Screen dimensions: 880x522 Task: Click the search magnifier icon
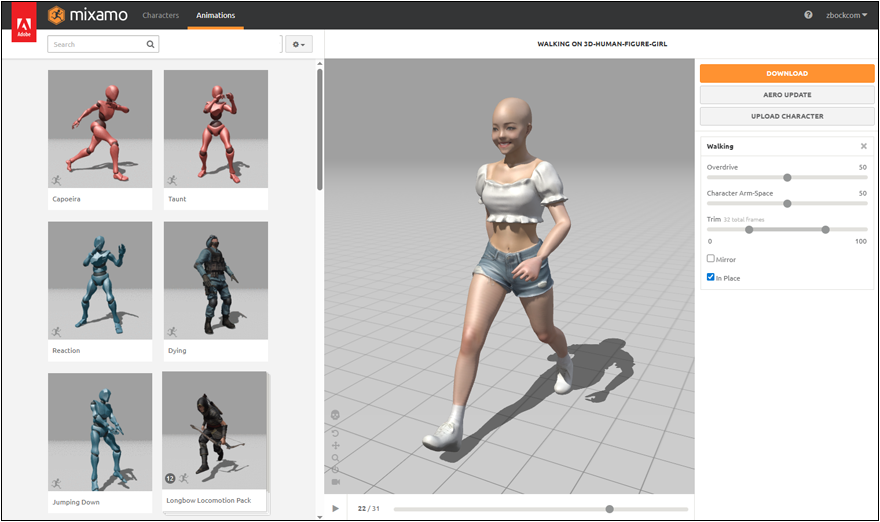pyautogui.click(x=150, y=44)
